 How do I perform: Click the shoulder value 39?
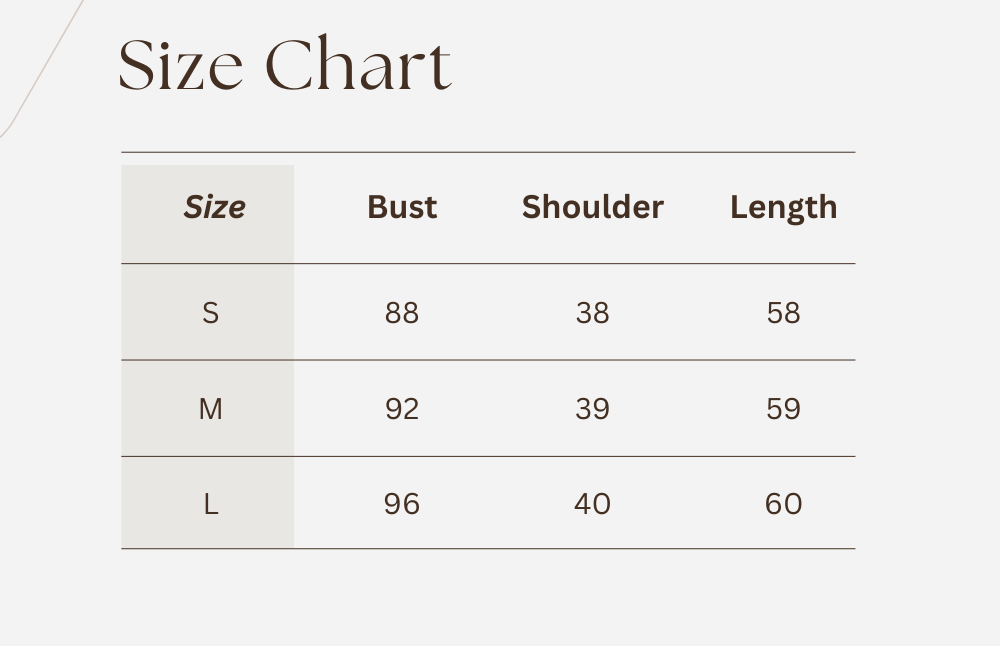[x=592, y=409]
